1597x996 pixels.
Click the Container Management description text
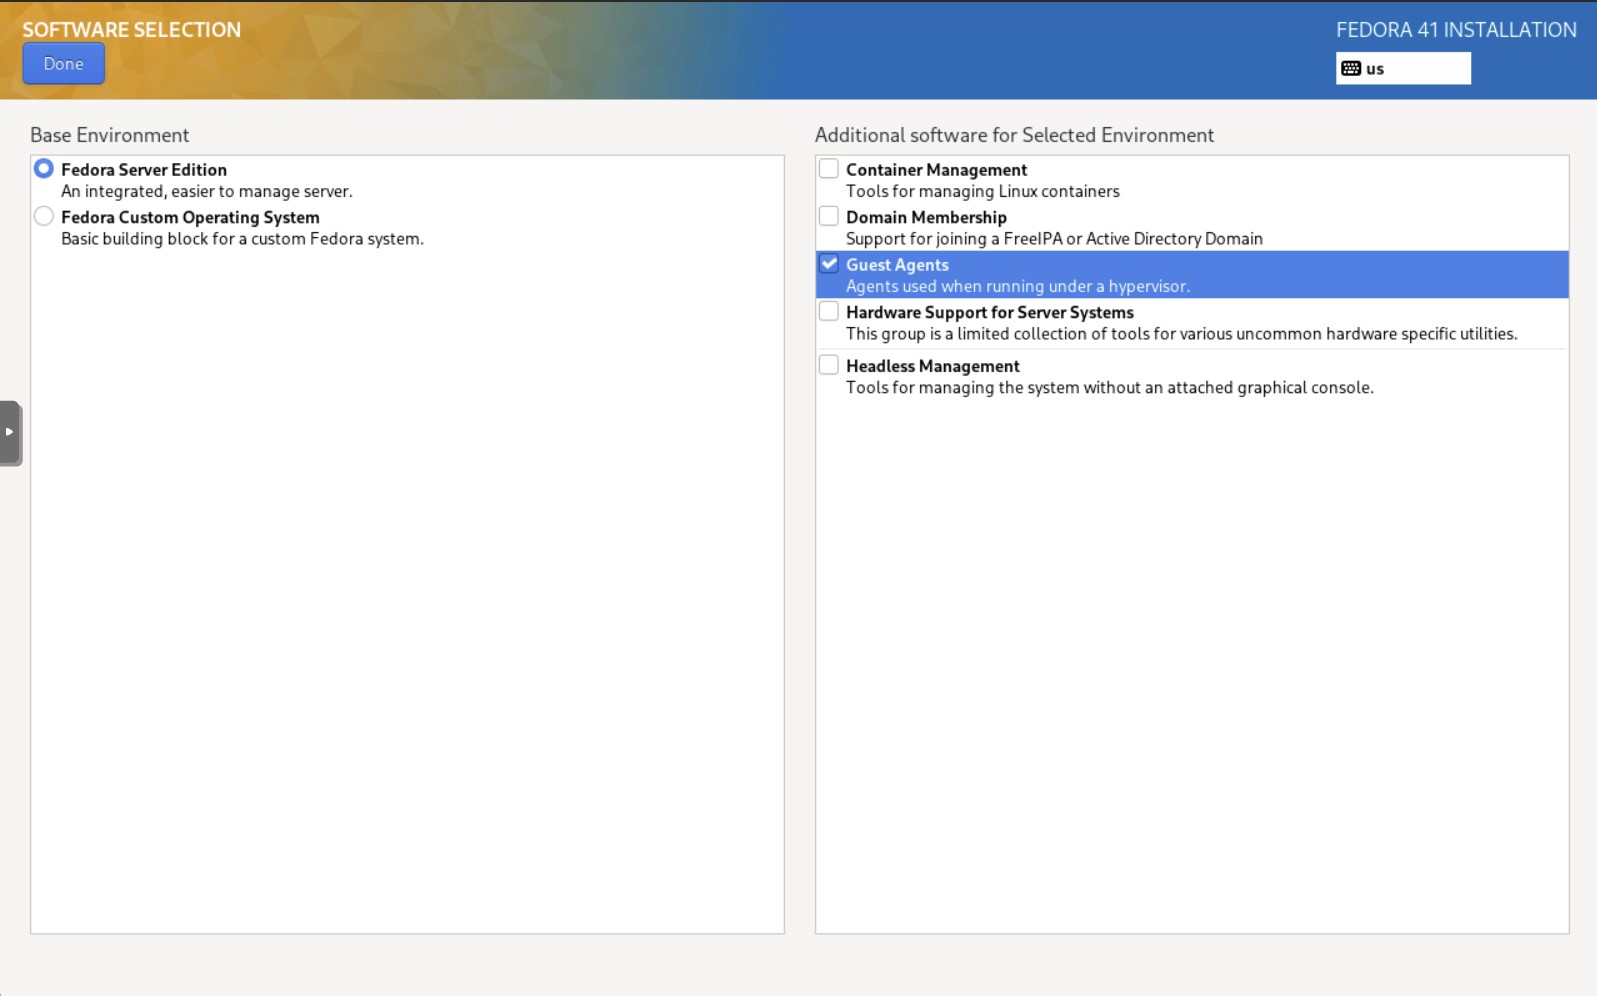(982, 191)
